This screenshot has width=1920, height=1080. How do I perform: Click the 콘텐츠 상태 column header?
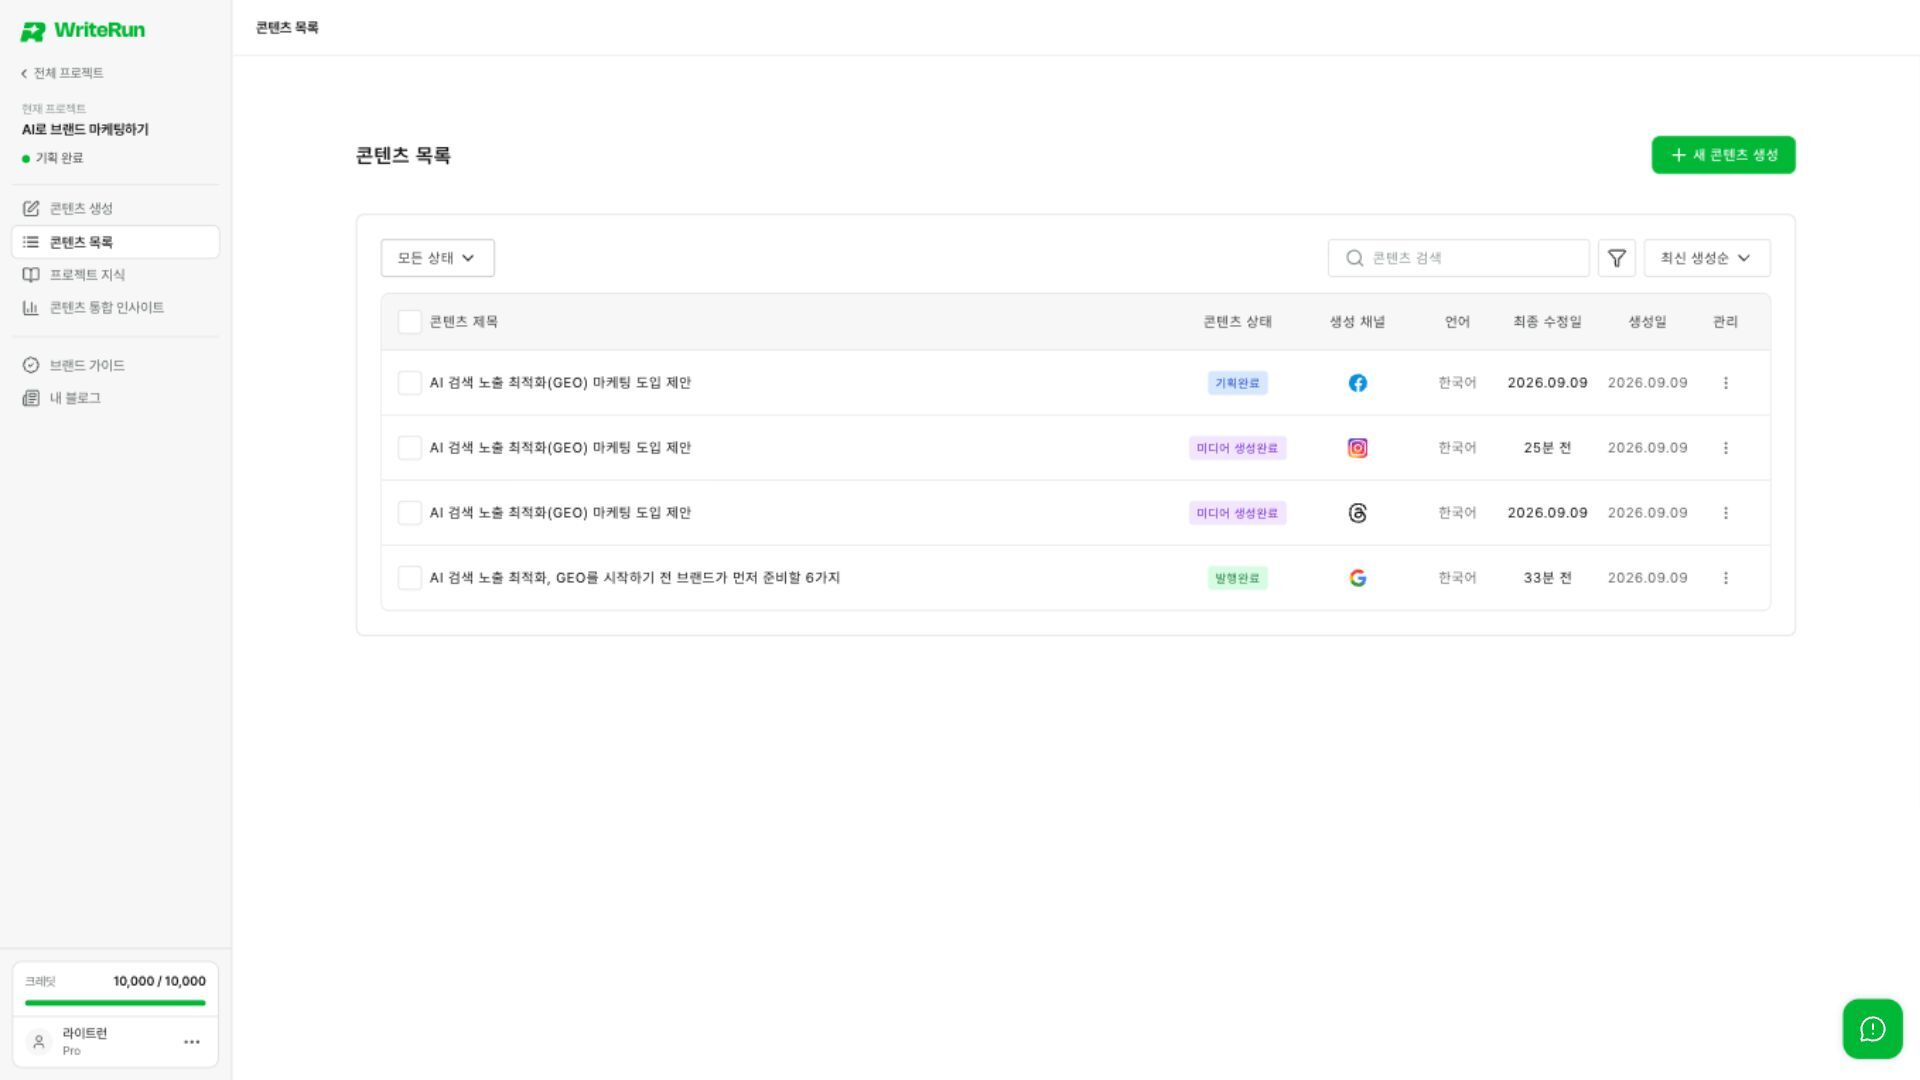click(x=1237, y=322)
